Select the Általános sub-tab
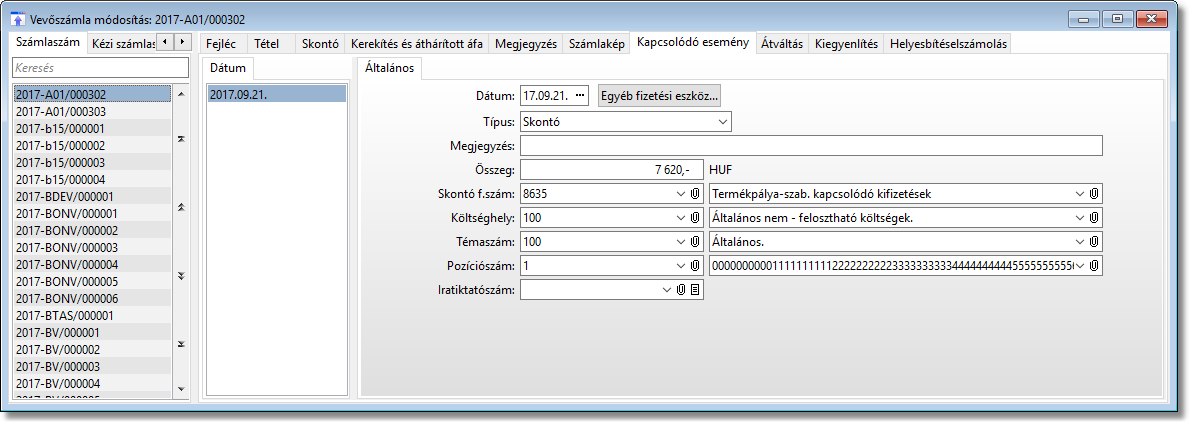 (389, 68)
